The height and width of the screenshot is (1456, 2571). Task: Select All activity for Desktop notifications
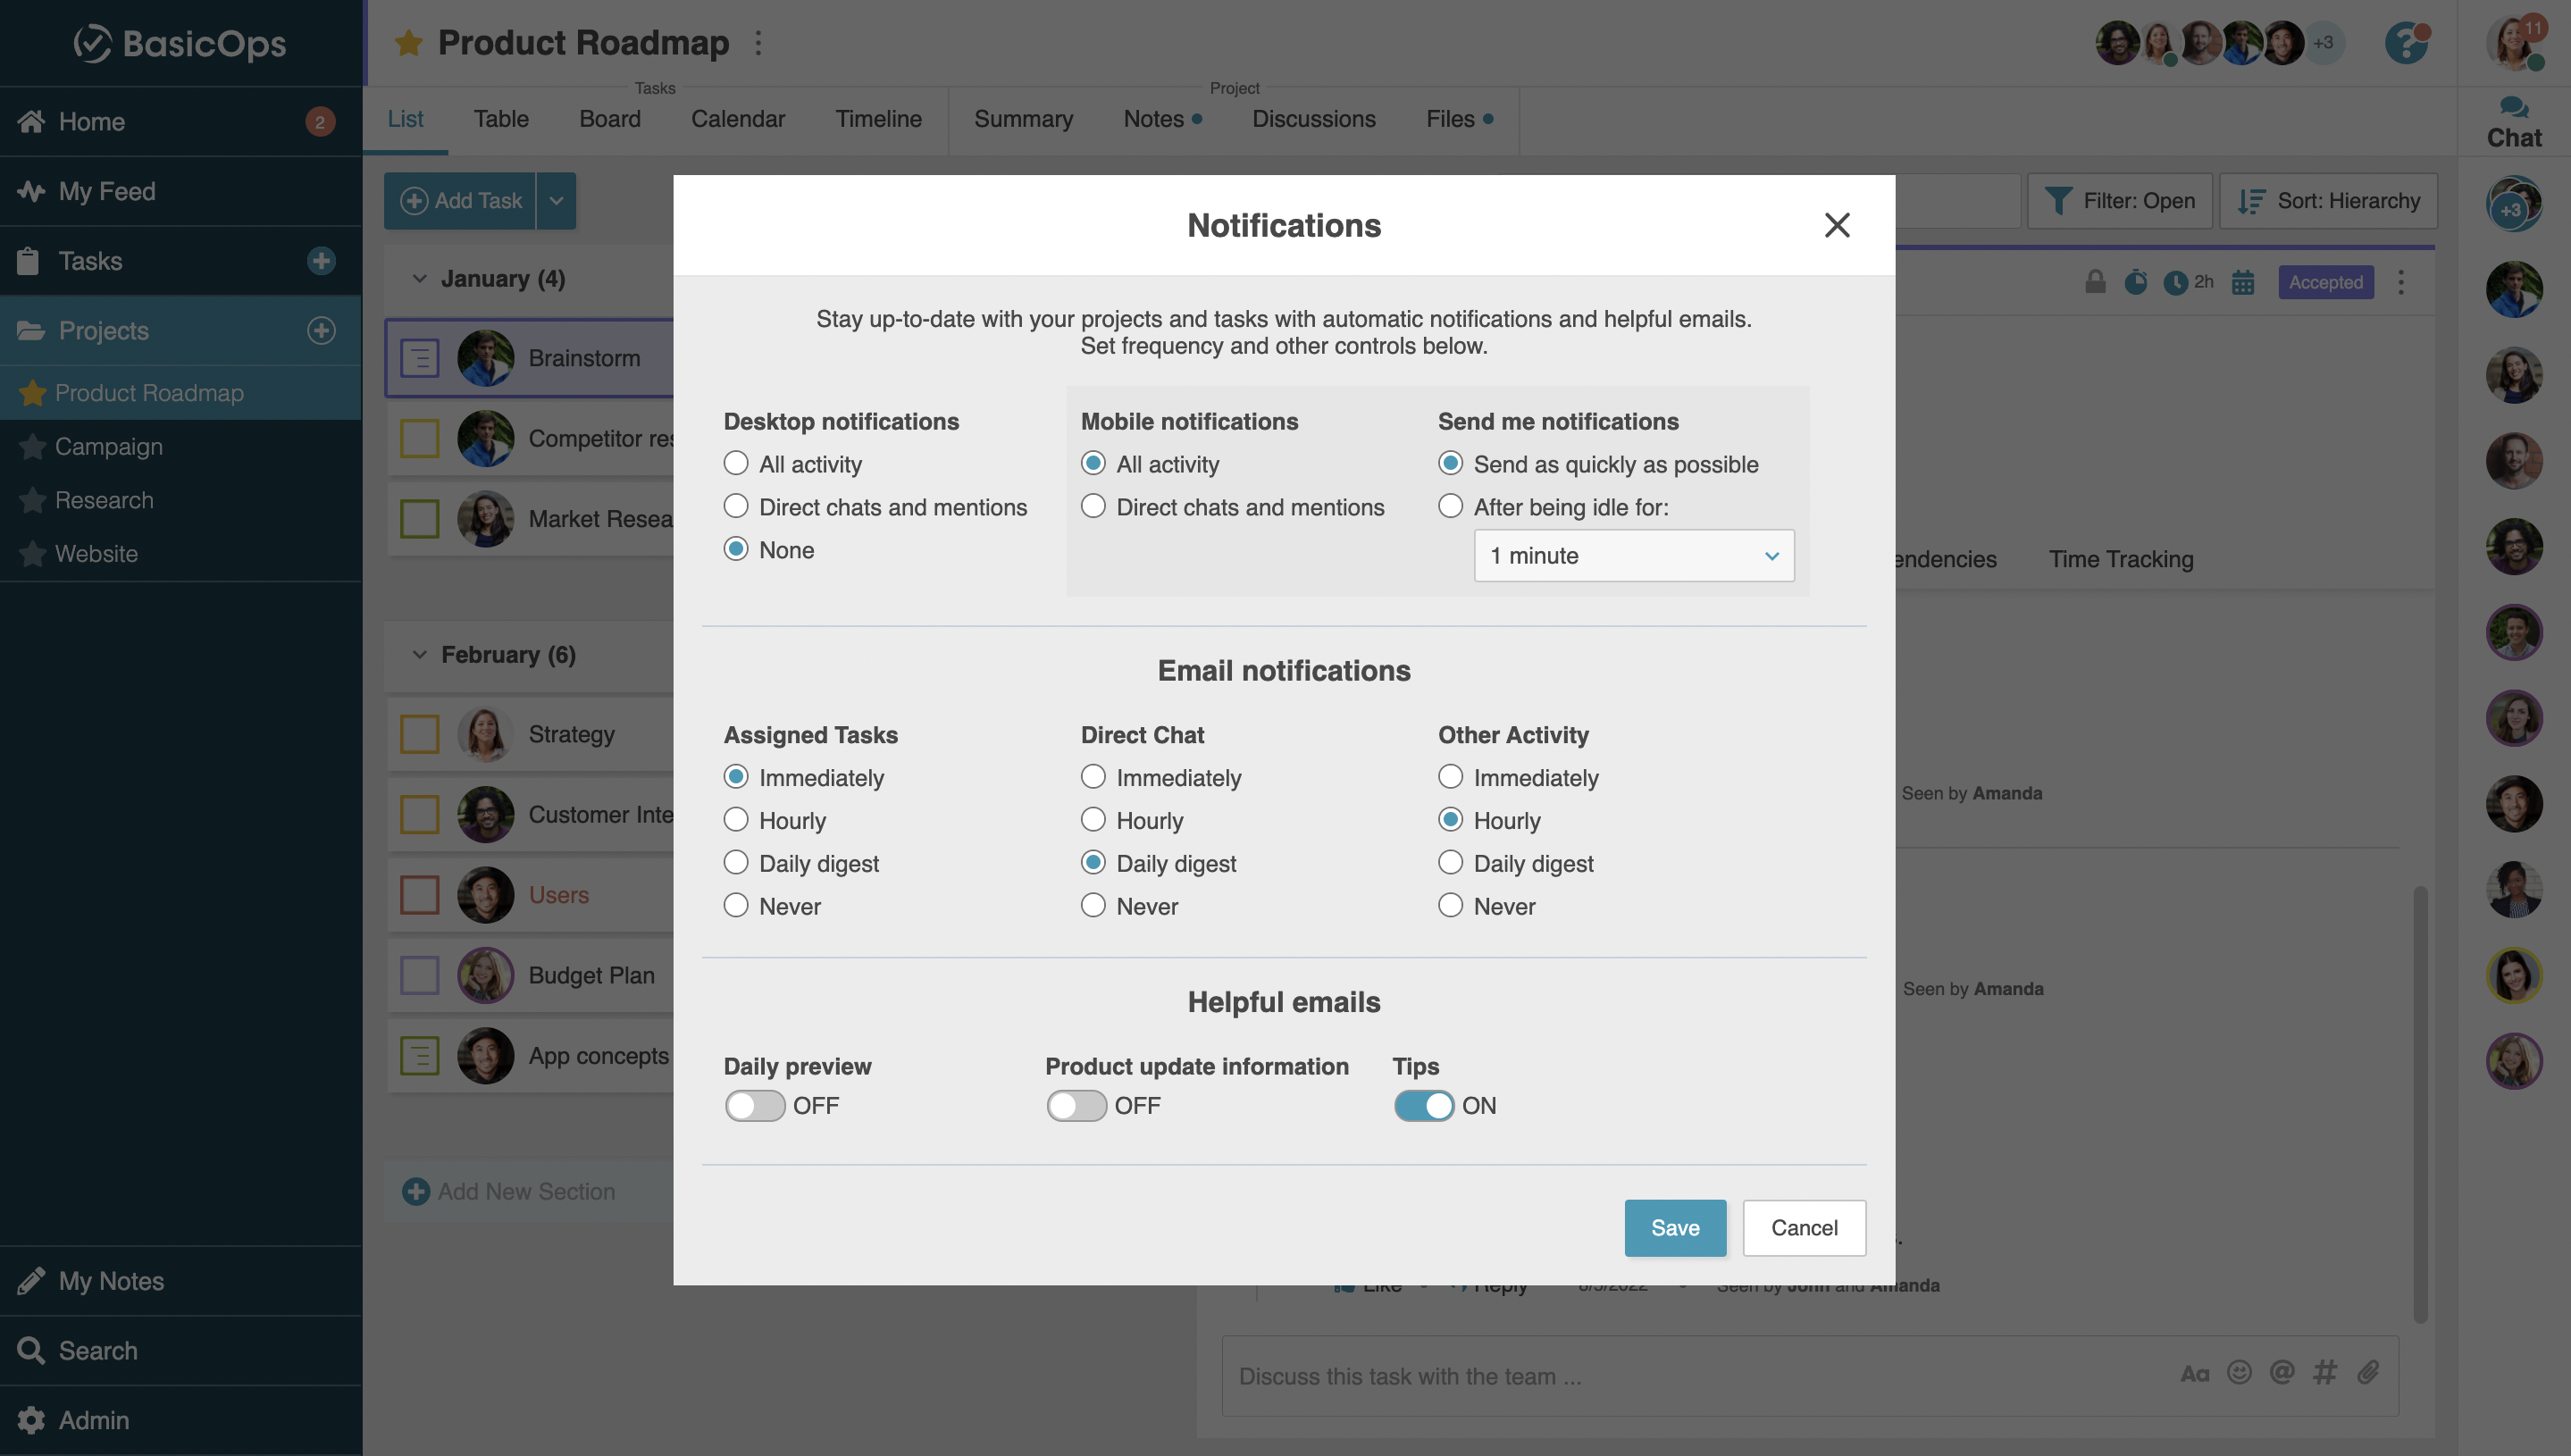(737, 463)
